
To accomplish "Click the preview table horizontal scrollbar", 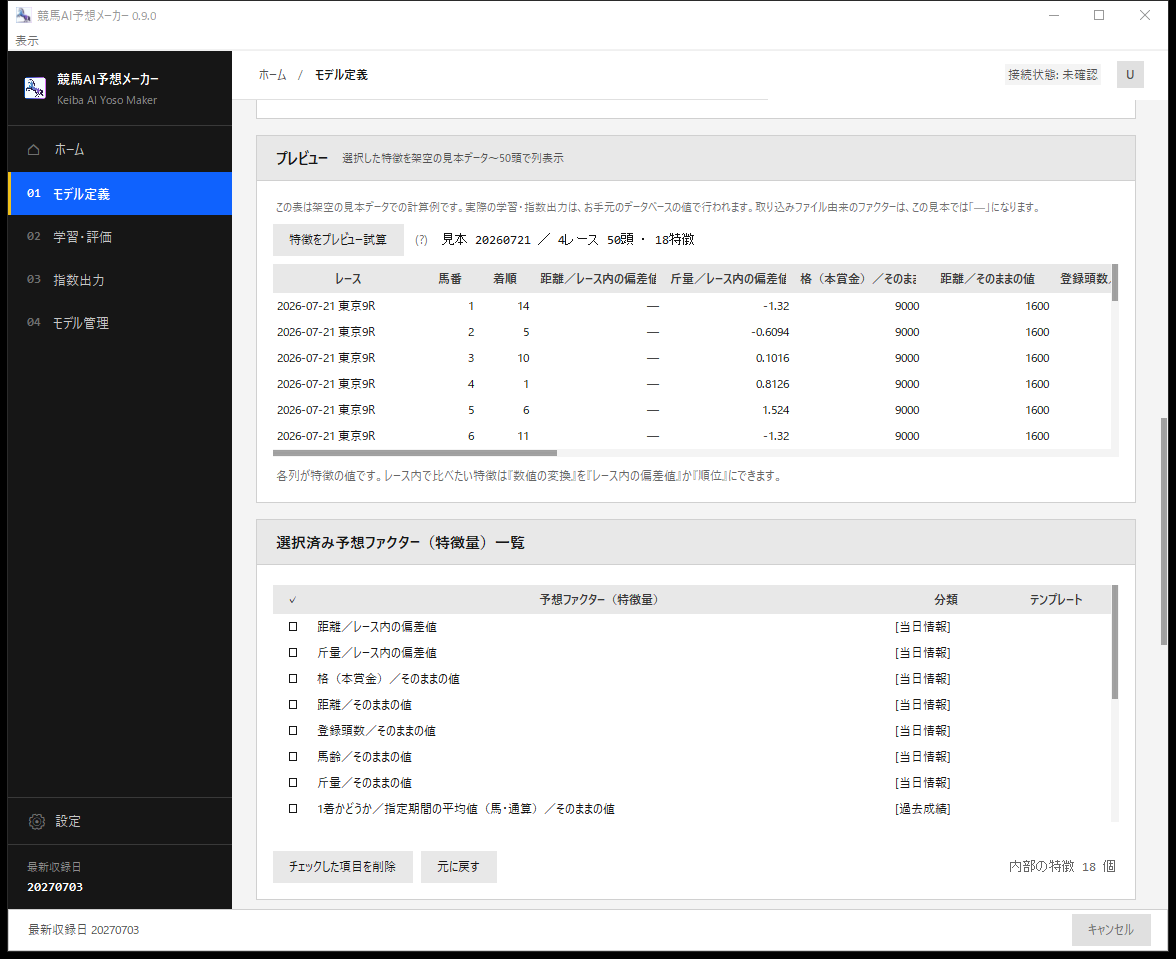I will point(415,453).
